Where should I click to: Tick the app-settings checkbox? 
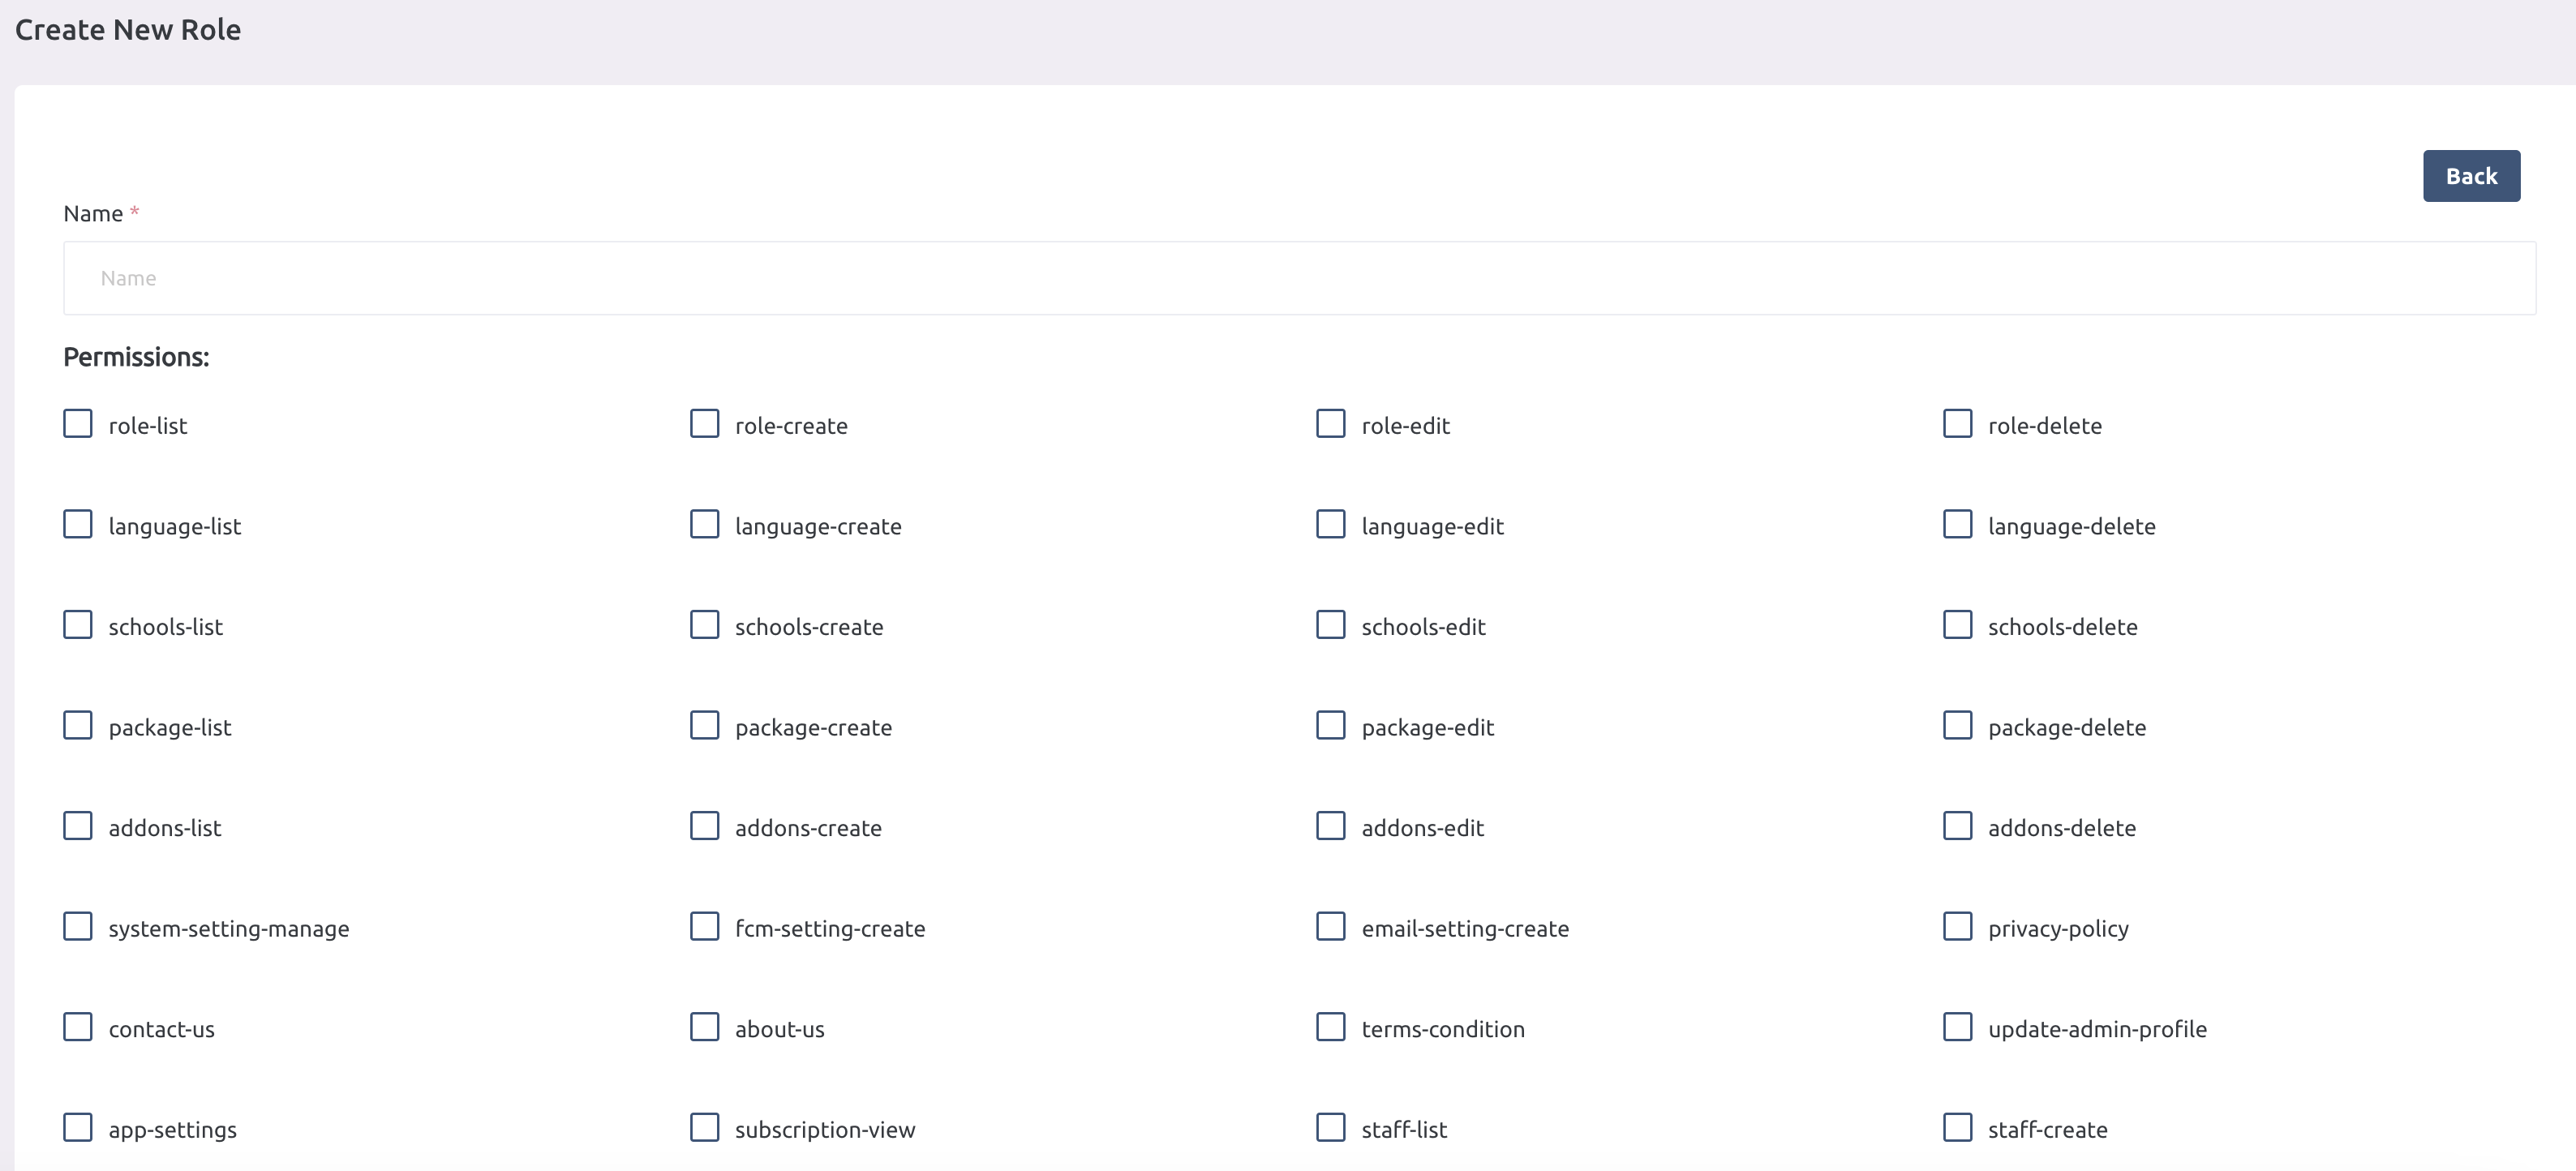point(78,1128)
